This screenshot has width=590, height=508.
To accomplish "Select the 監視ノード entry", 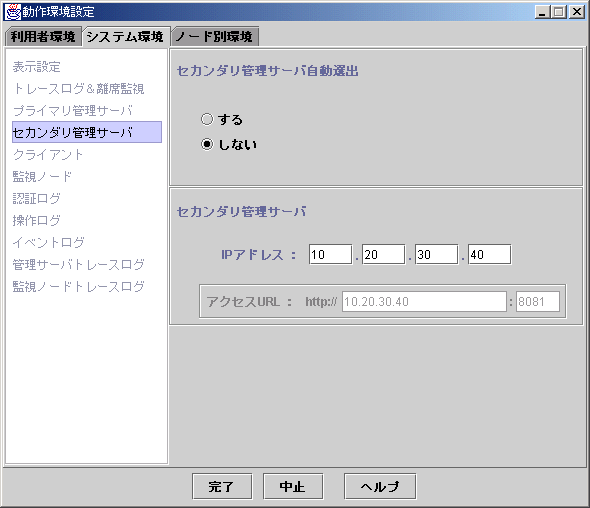I will point(42,176).
